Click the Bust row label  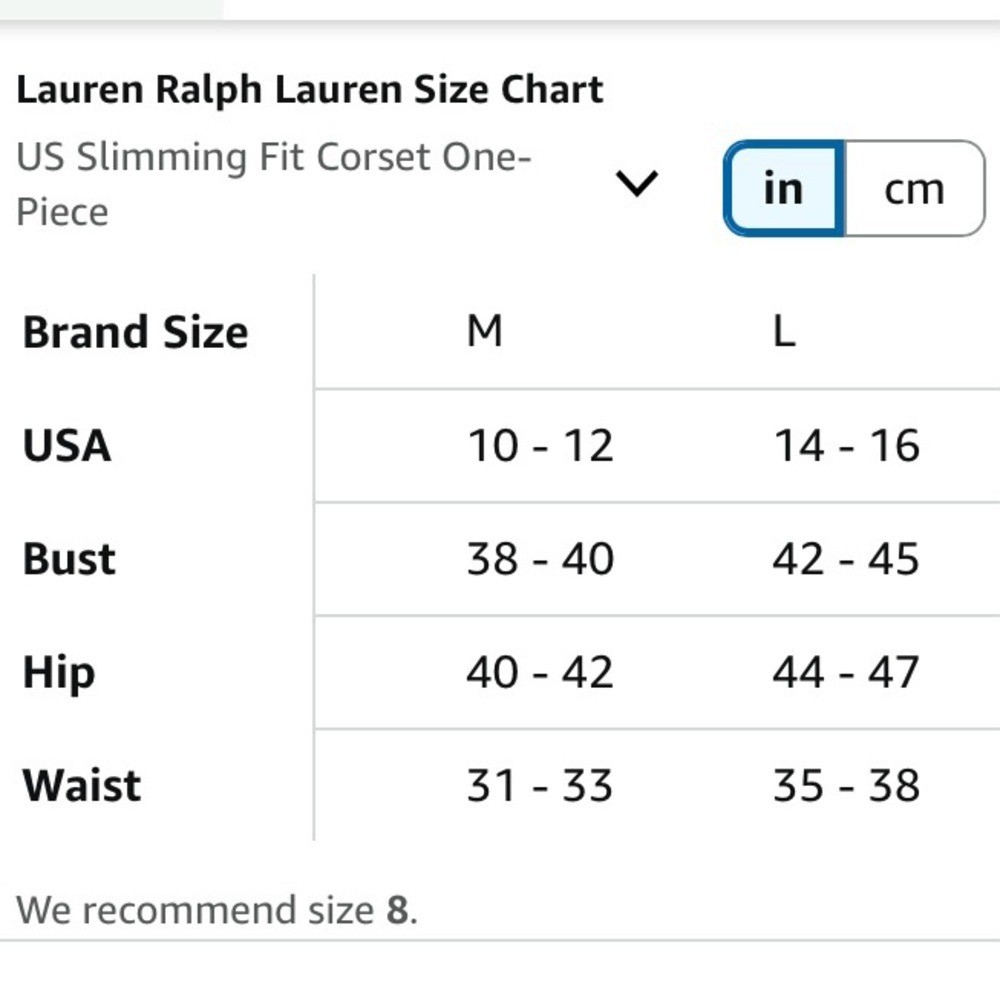point(69,559)
